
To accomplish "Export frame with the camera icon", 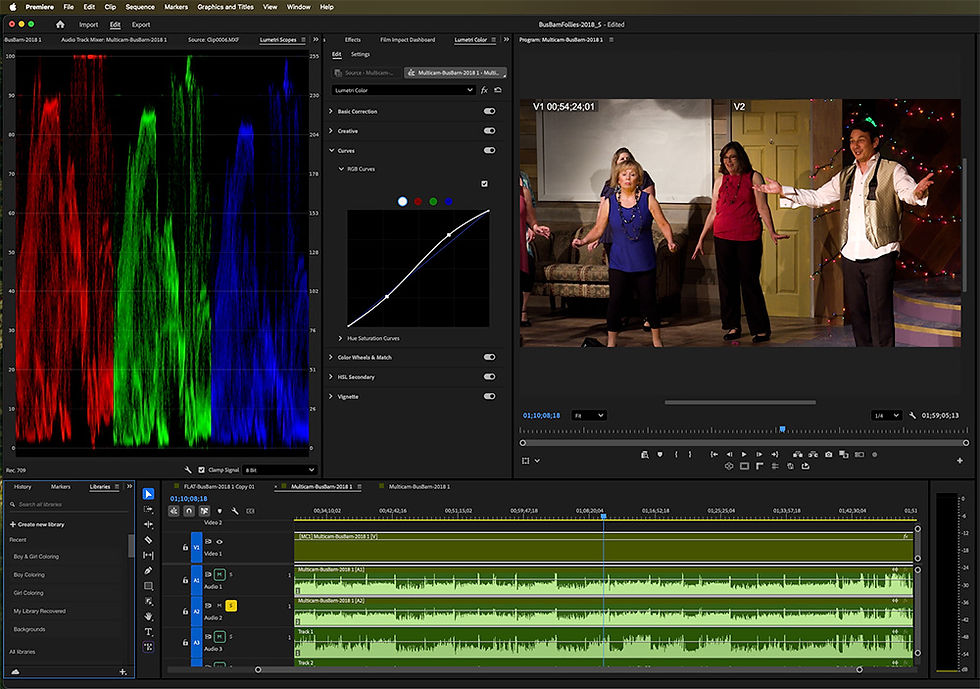I will pos(828,455).
